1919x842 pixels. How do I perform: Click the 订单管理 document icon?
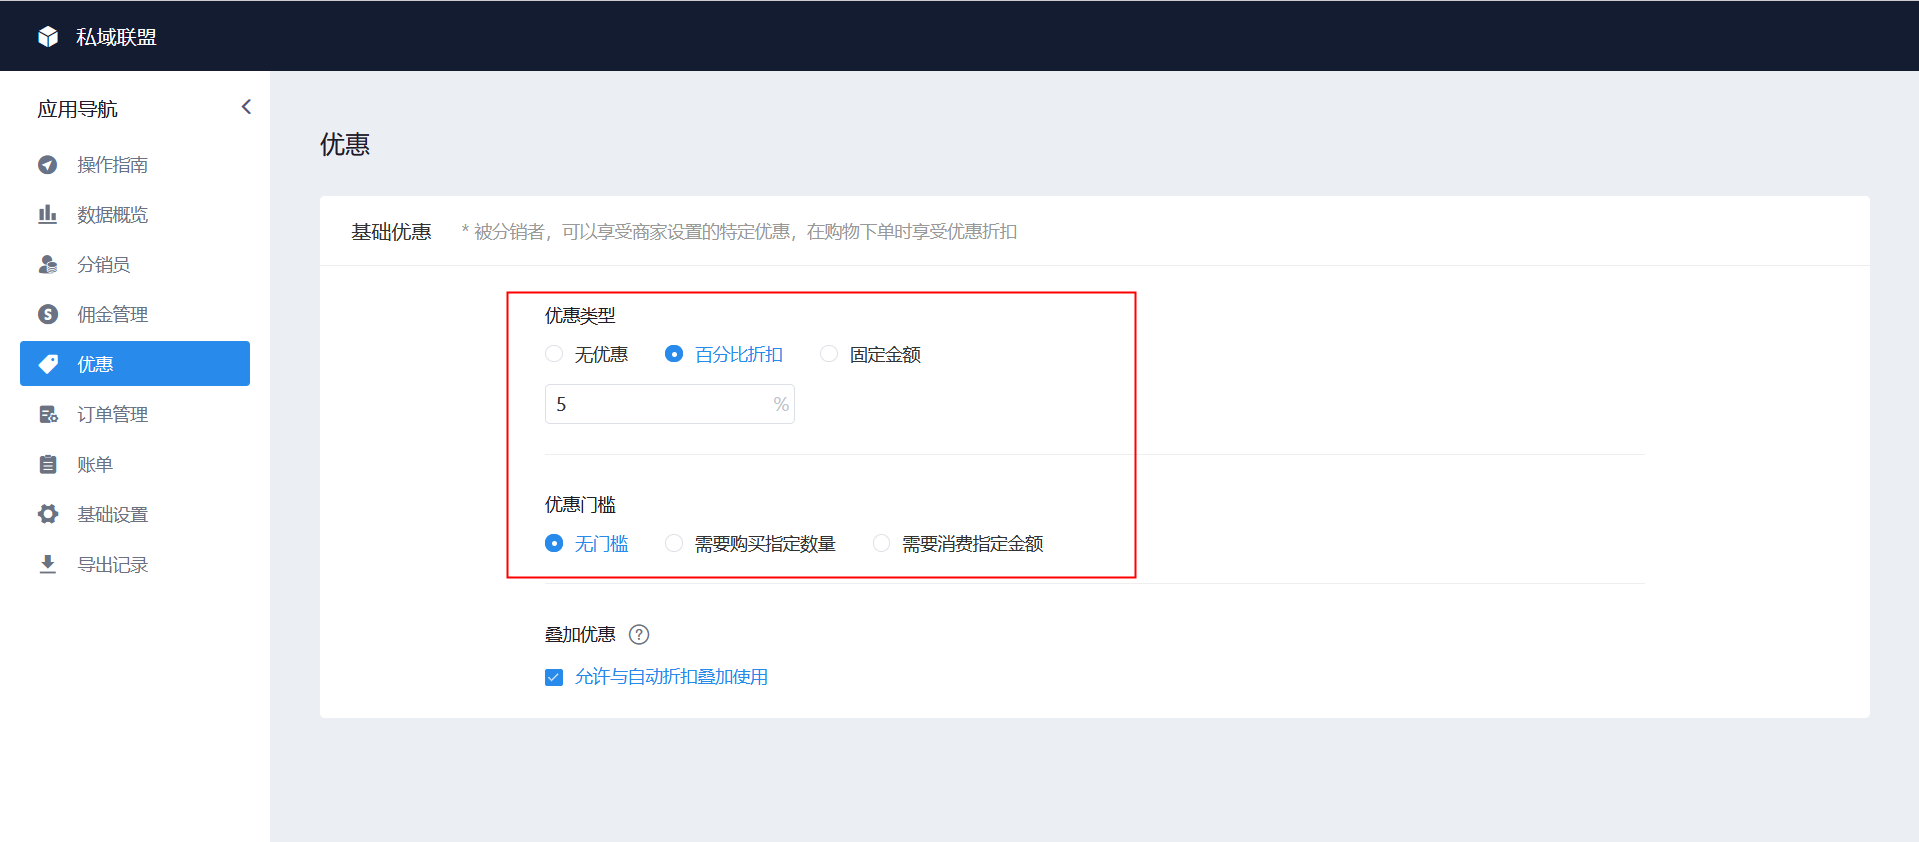[48, 414]
